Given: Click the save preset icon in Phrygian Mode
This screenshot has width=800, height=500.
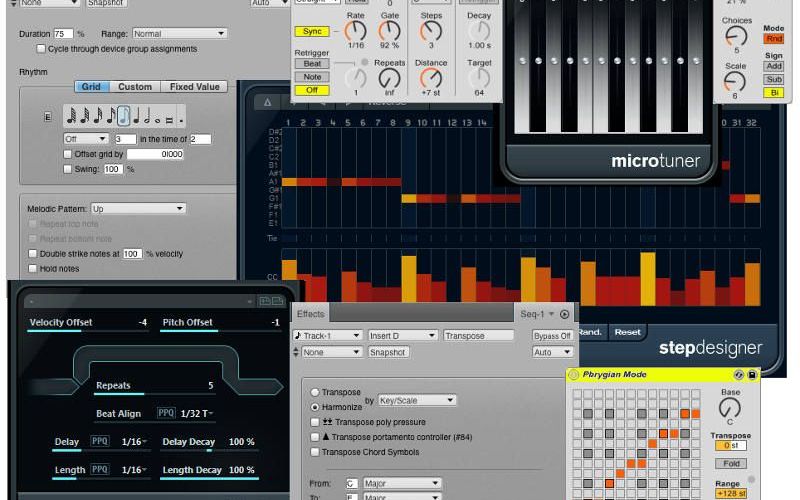Looking at the screenshot, I should pos(752,375).
